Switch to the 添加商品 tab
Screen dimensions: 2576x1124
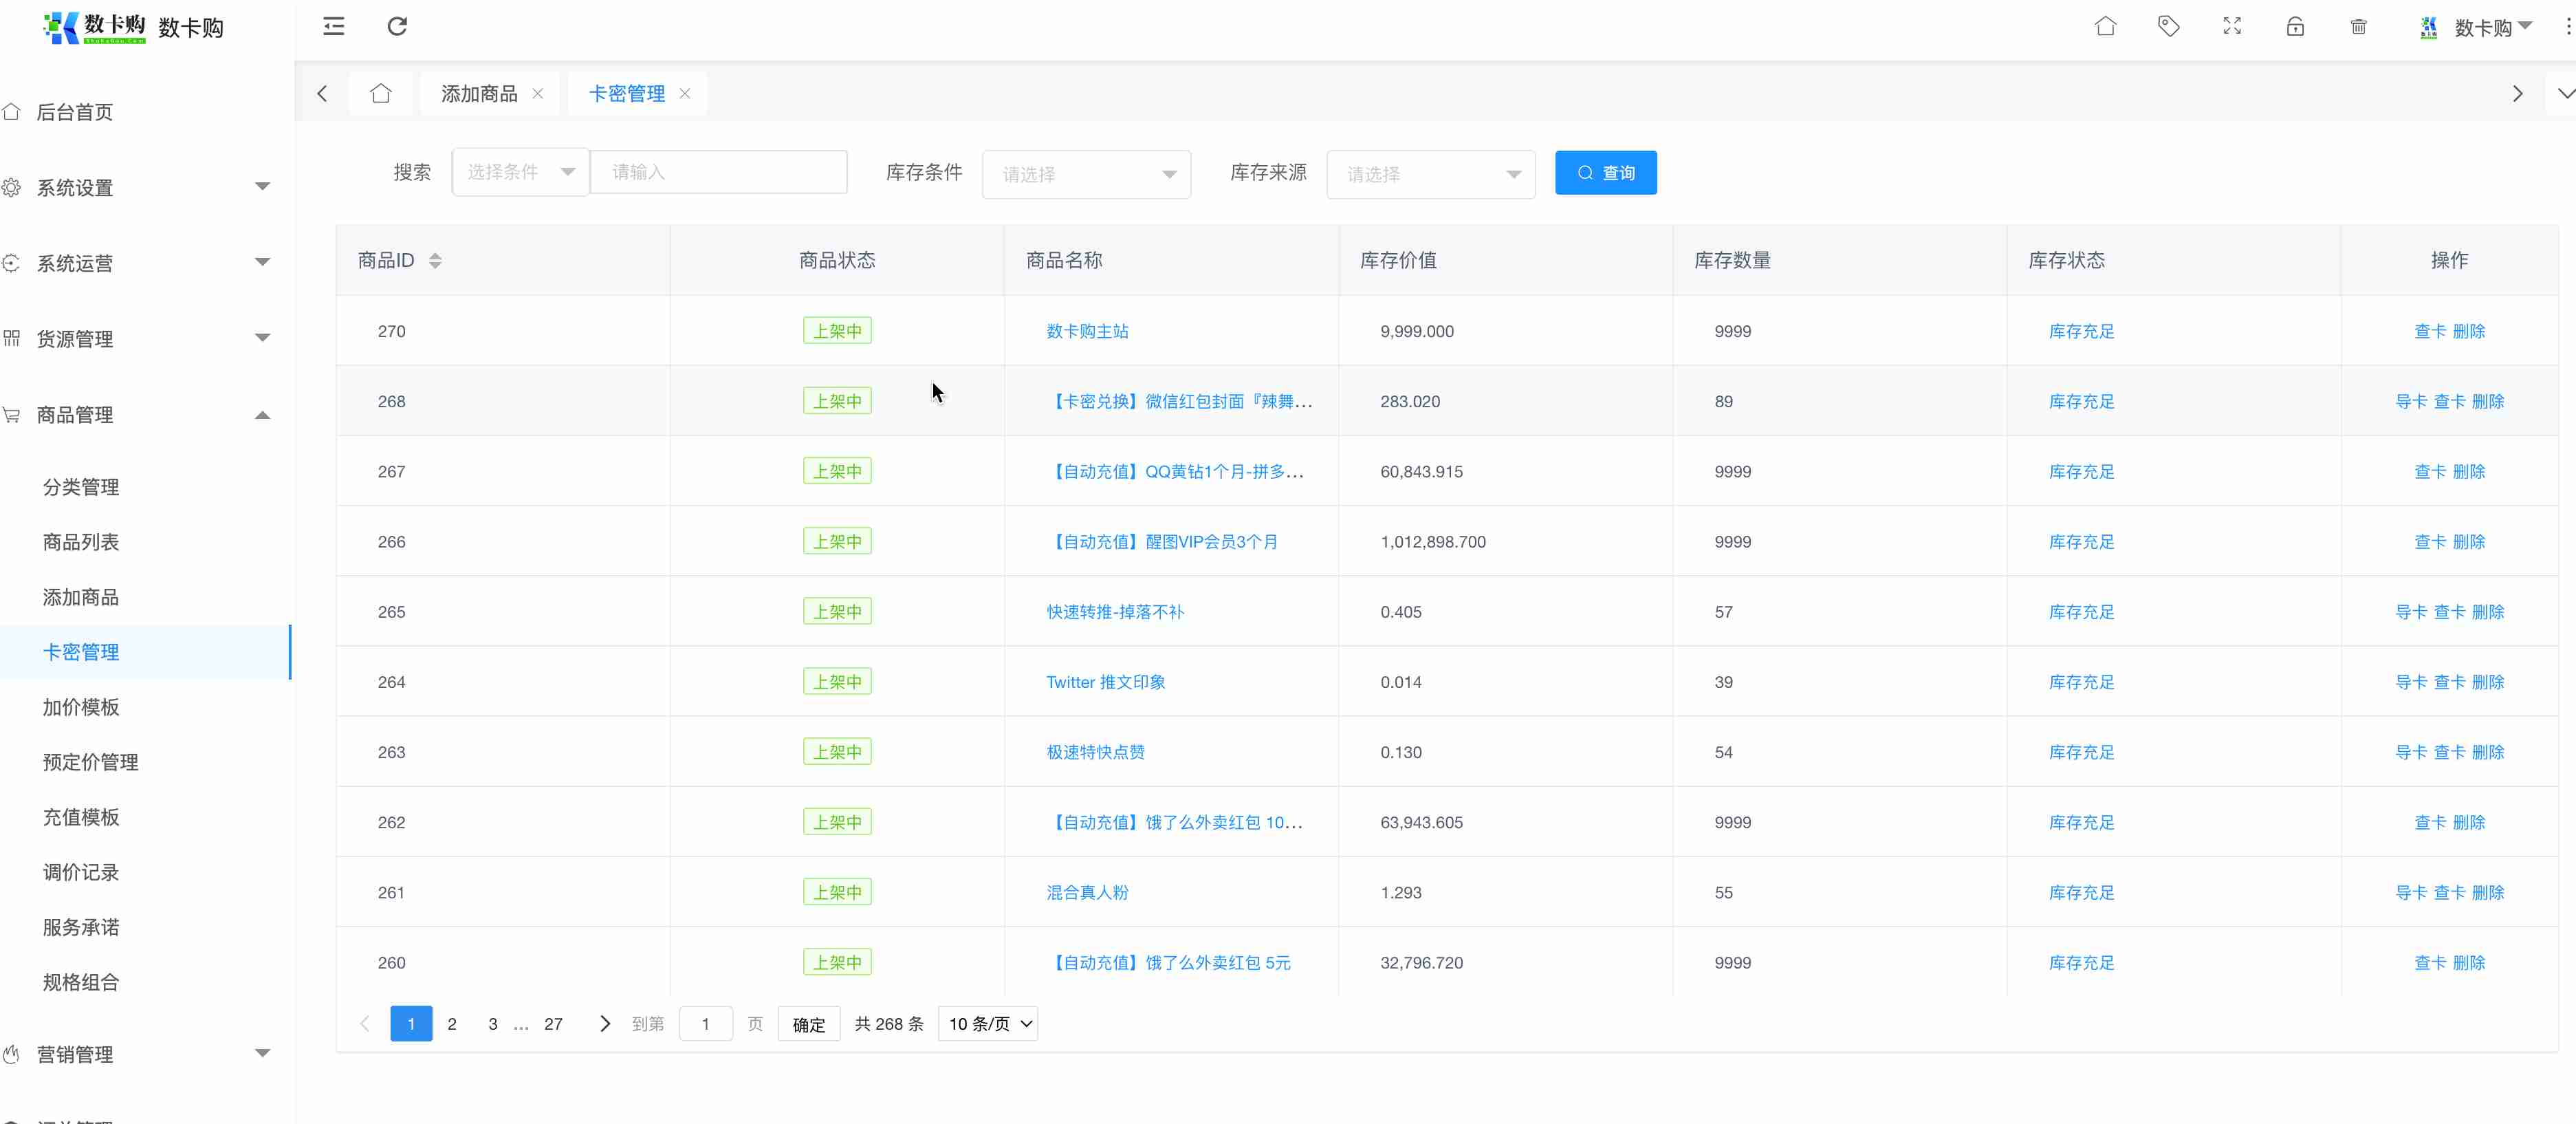[x=479, y=94]
